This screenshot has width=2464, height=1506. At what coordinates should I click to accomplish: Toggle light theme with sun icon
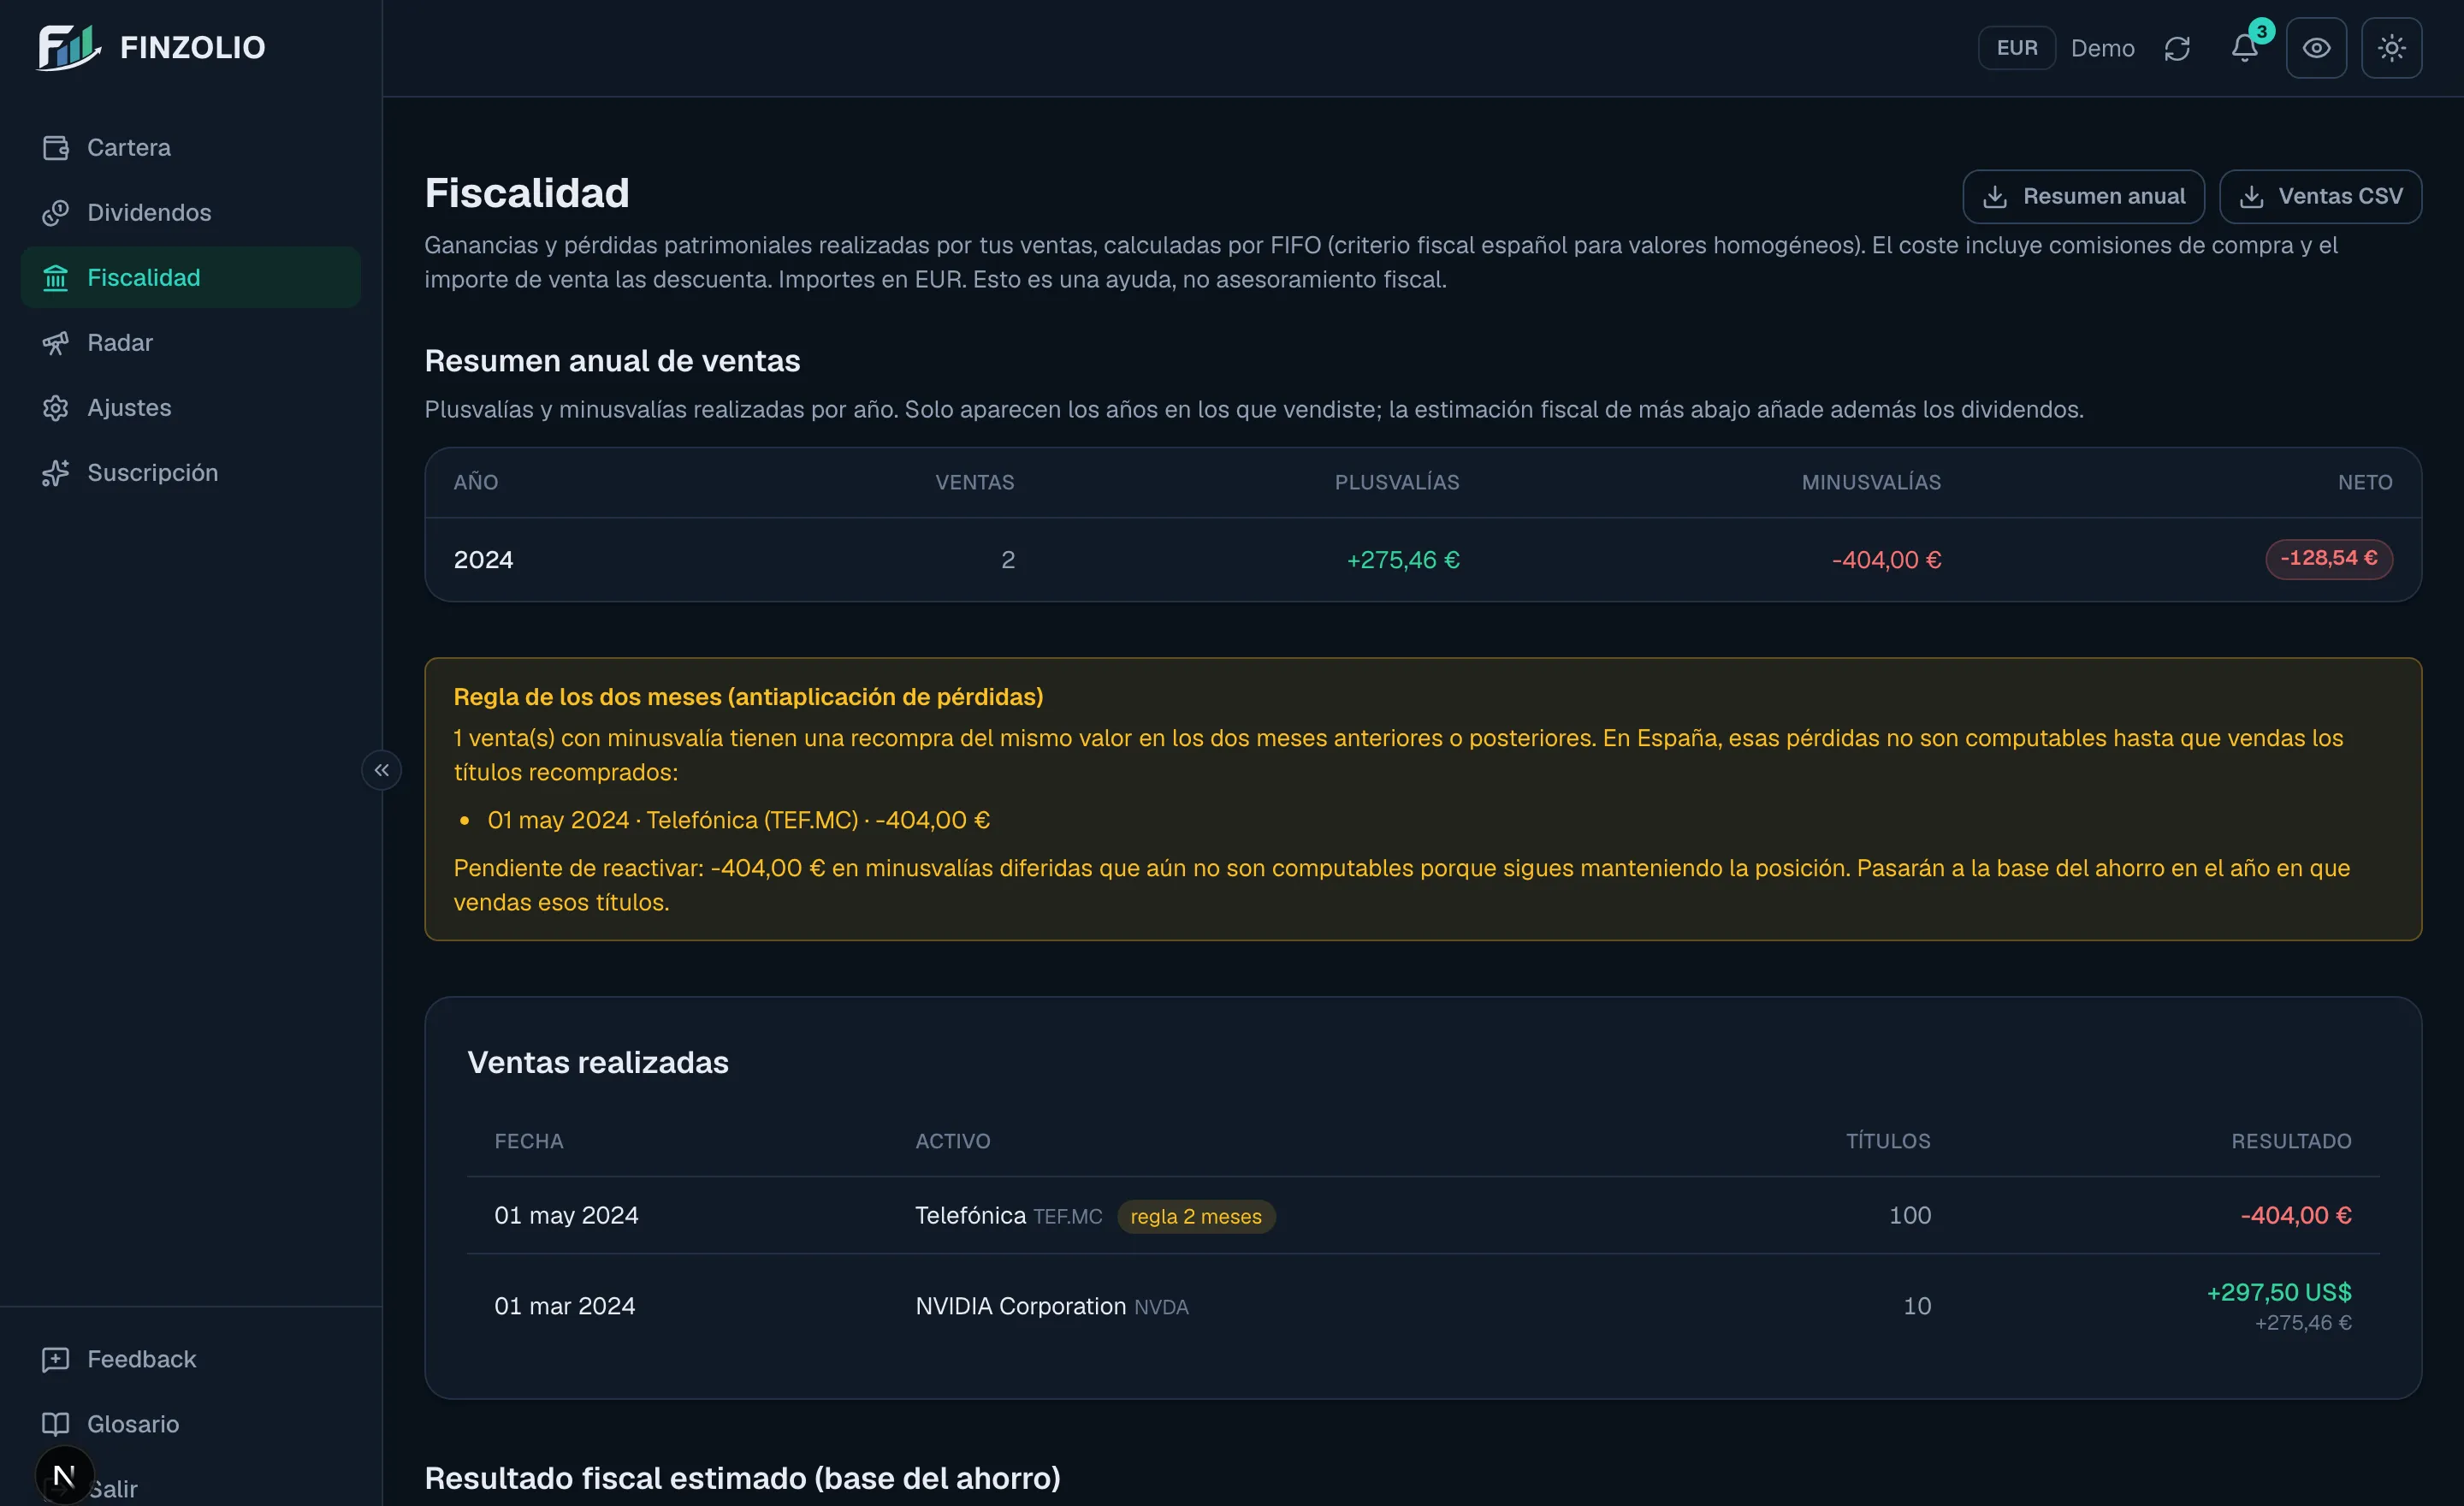2391,48
